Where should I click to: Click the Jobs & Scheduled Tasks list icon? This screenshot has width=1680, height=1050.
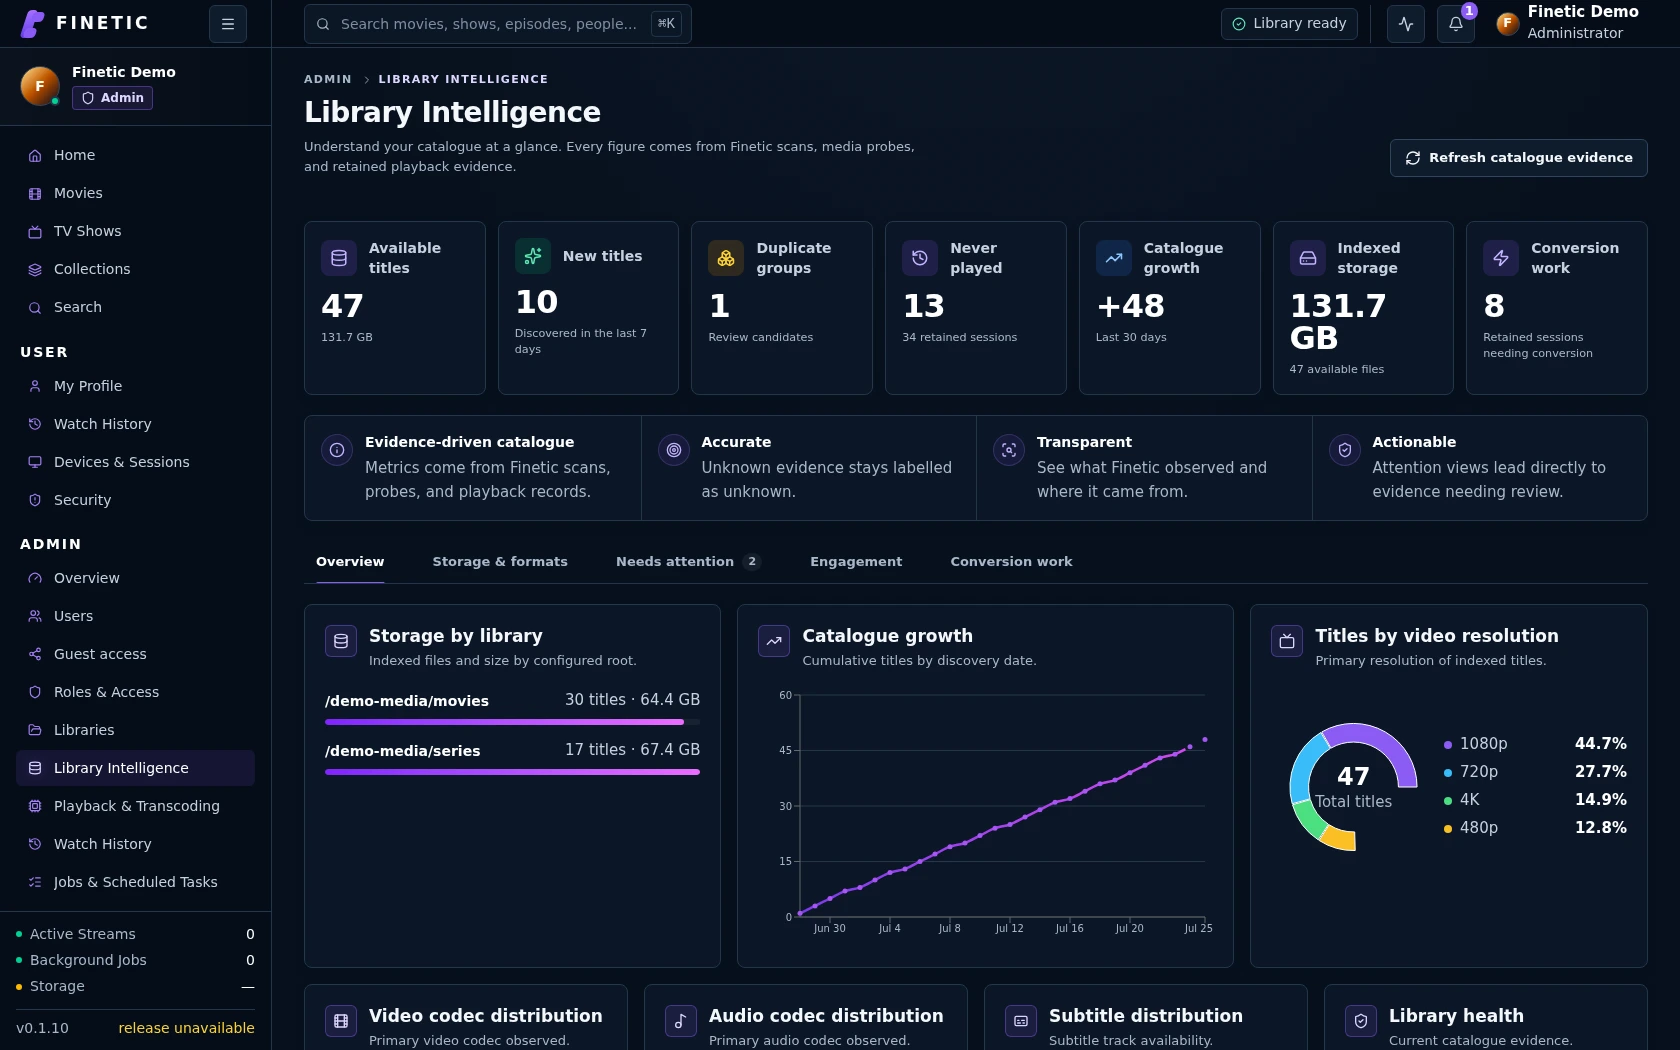coord(35,882)
